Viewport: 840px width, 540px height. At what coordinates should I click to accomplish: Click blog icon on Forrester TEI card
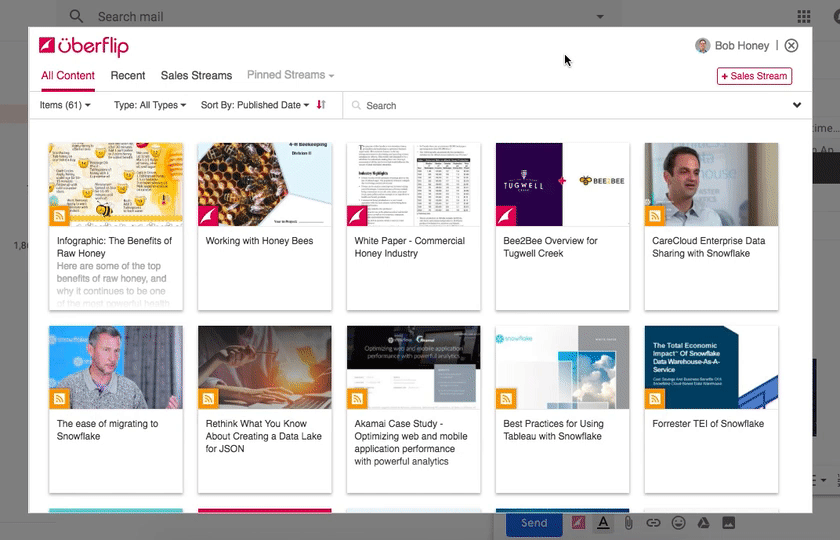[655, 399]
